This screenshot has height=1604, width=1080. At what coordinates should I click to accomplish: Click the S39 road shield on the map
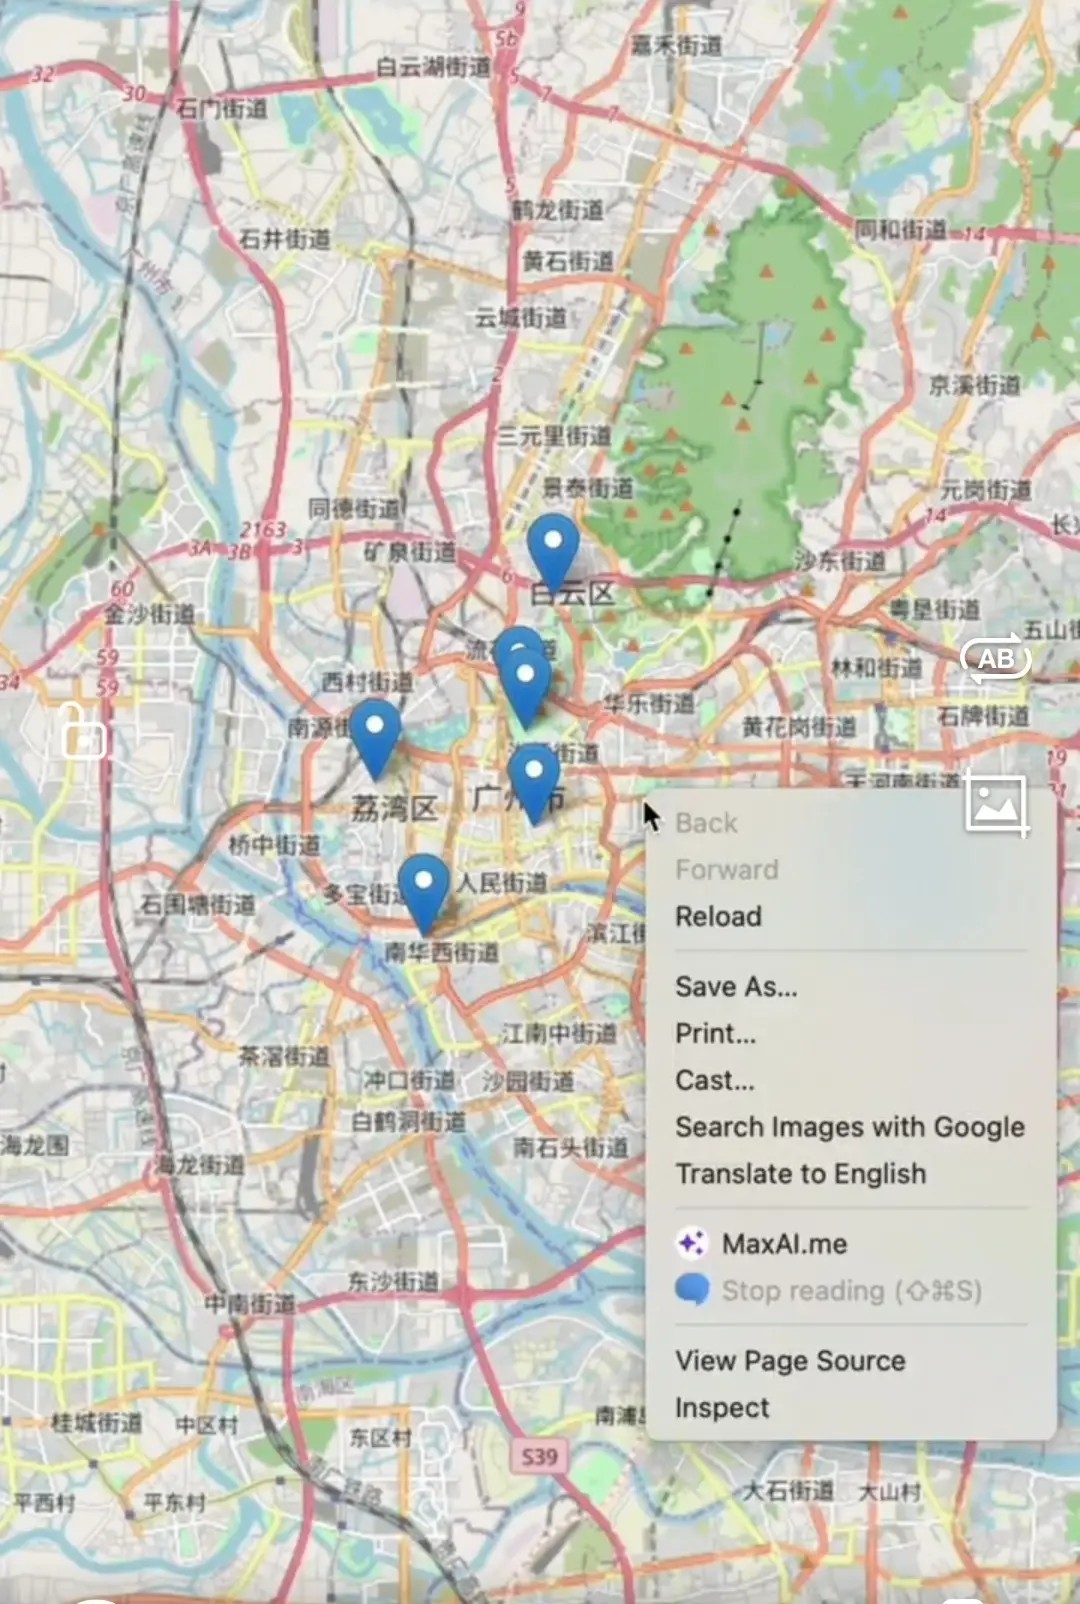540,1456
